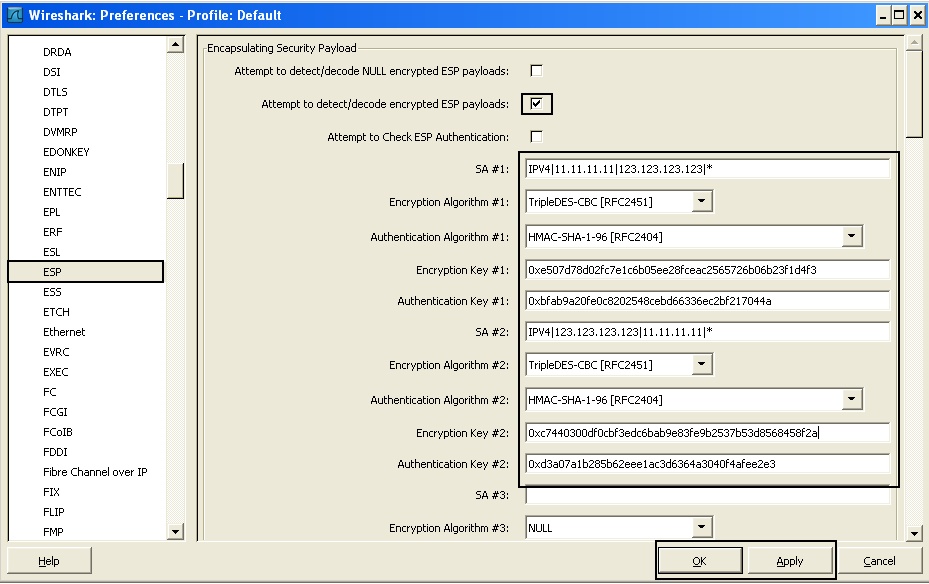Select DRDA in protocol list

click(57, 52)
